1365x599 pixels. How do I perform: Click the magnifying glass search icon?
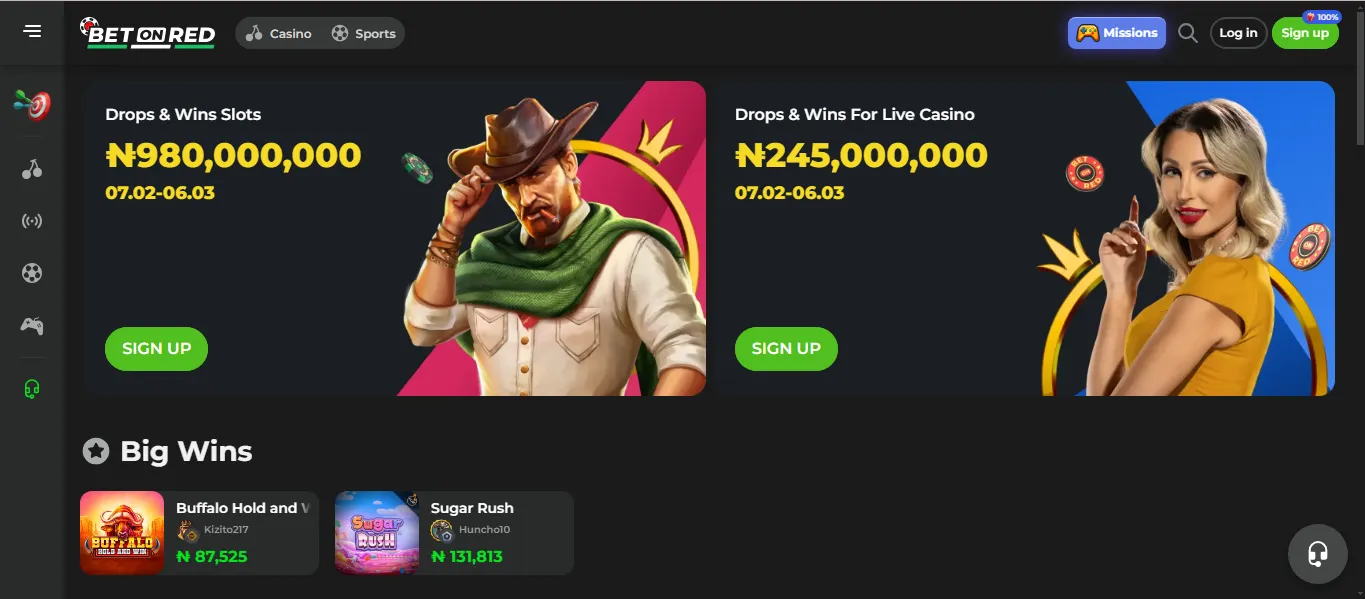(x=1188, y=32)
